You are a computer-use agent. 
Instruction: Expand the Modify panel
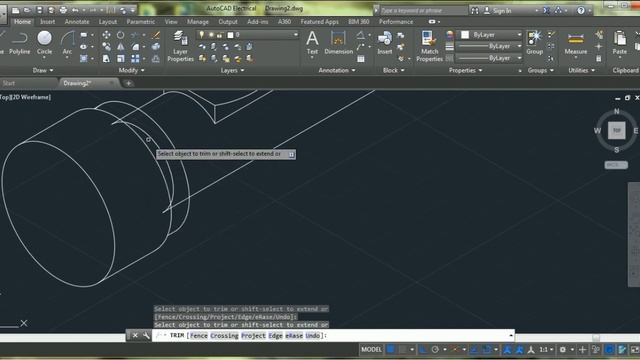[x=131, y=70]
